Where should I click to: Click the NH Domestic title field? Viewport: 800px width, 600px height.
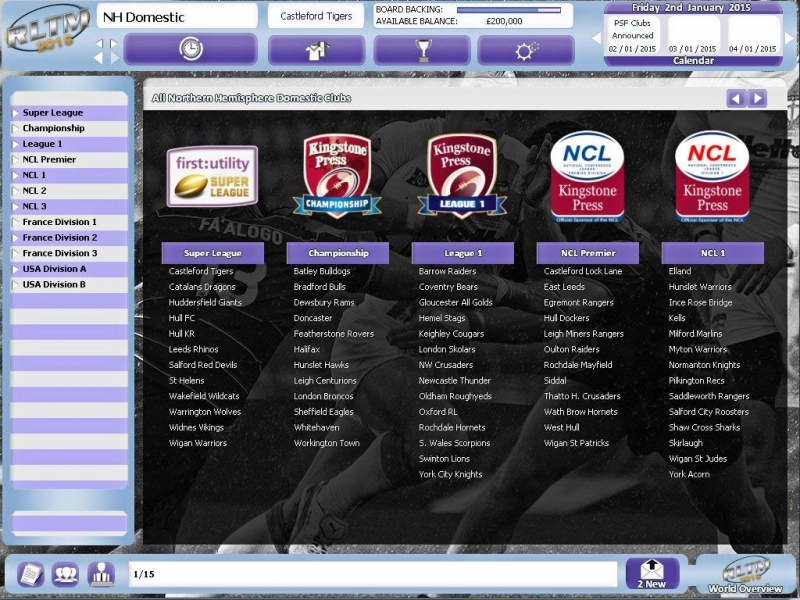pos(177,17)
